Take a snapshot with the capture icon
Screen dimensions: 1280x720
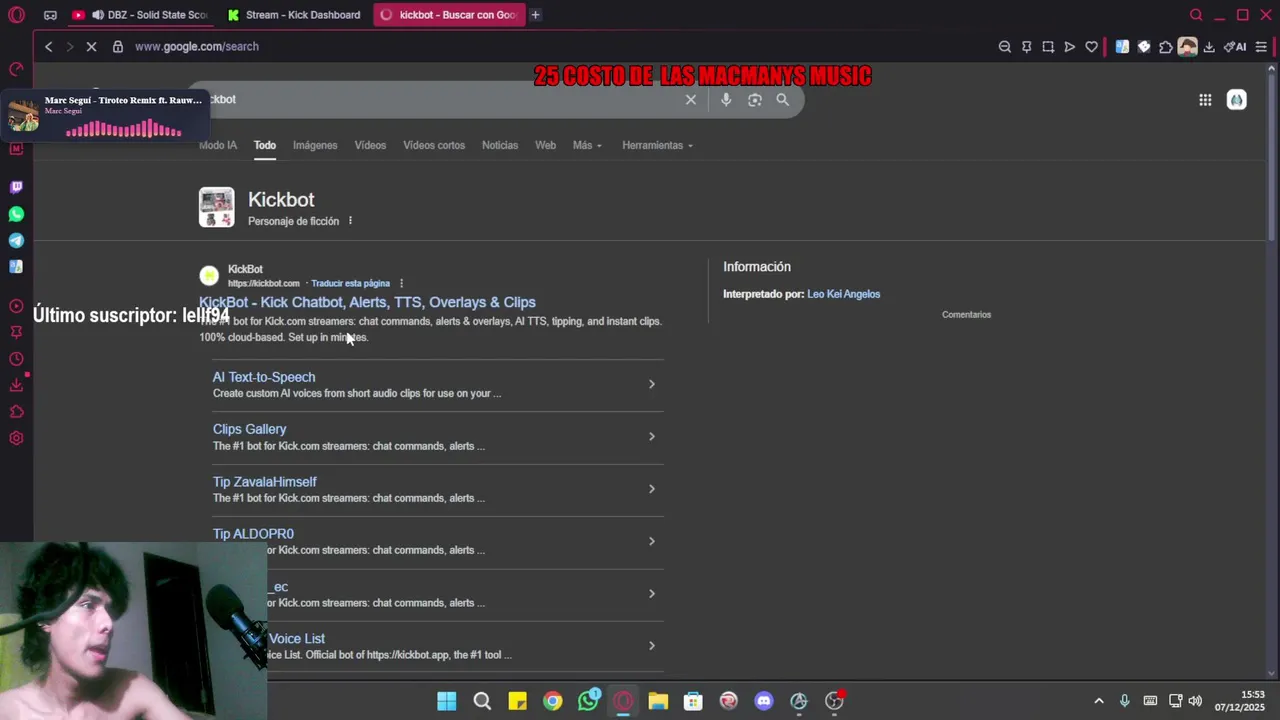[x=1048, y=46]
